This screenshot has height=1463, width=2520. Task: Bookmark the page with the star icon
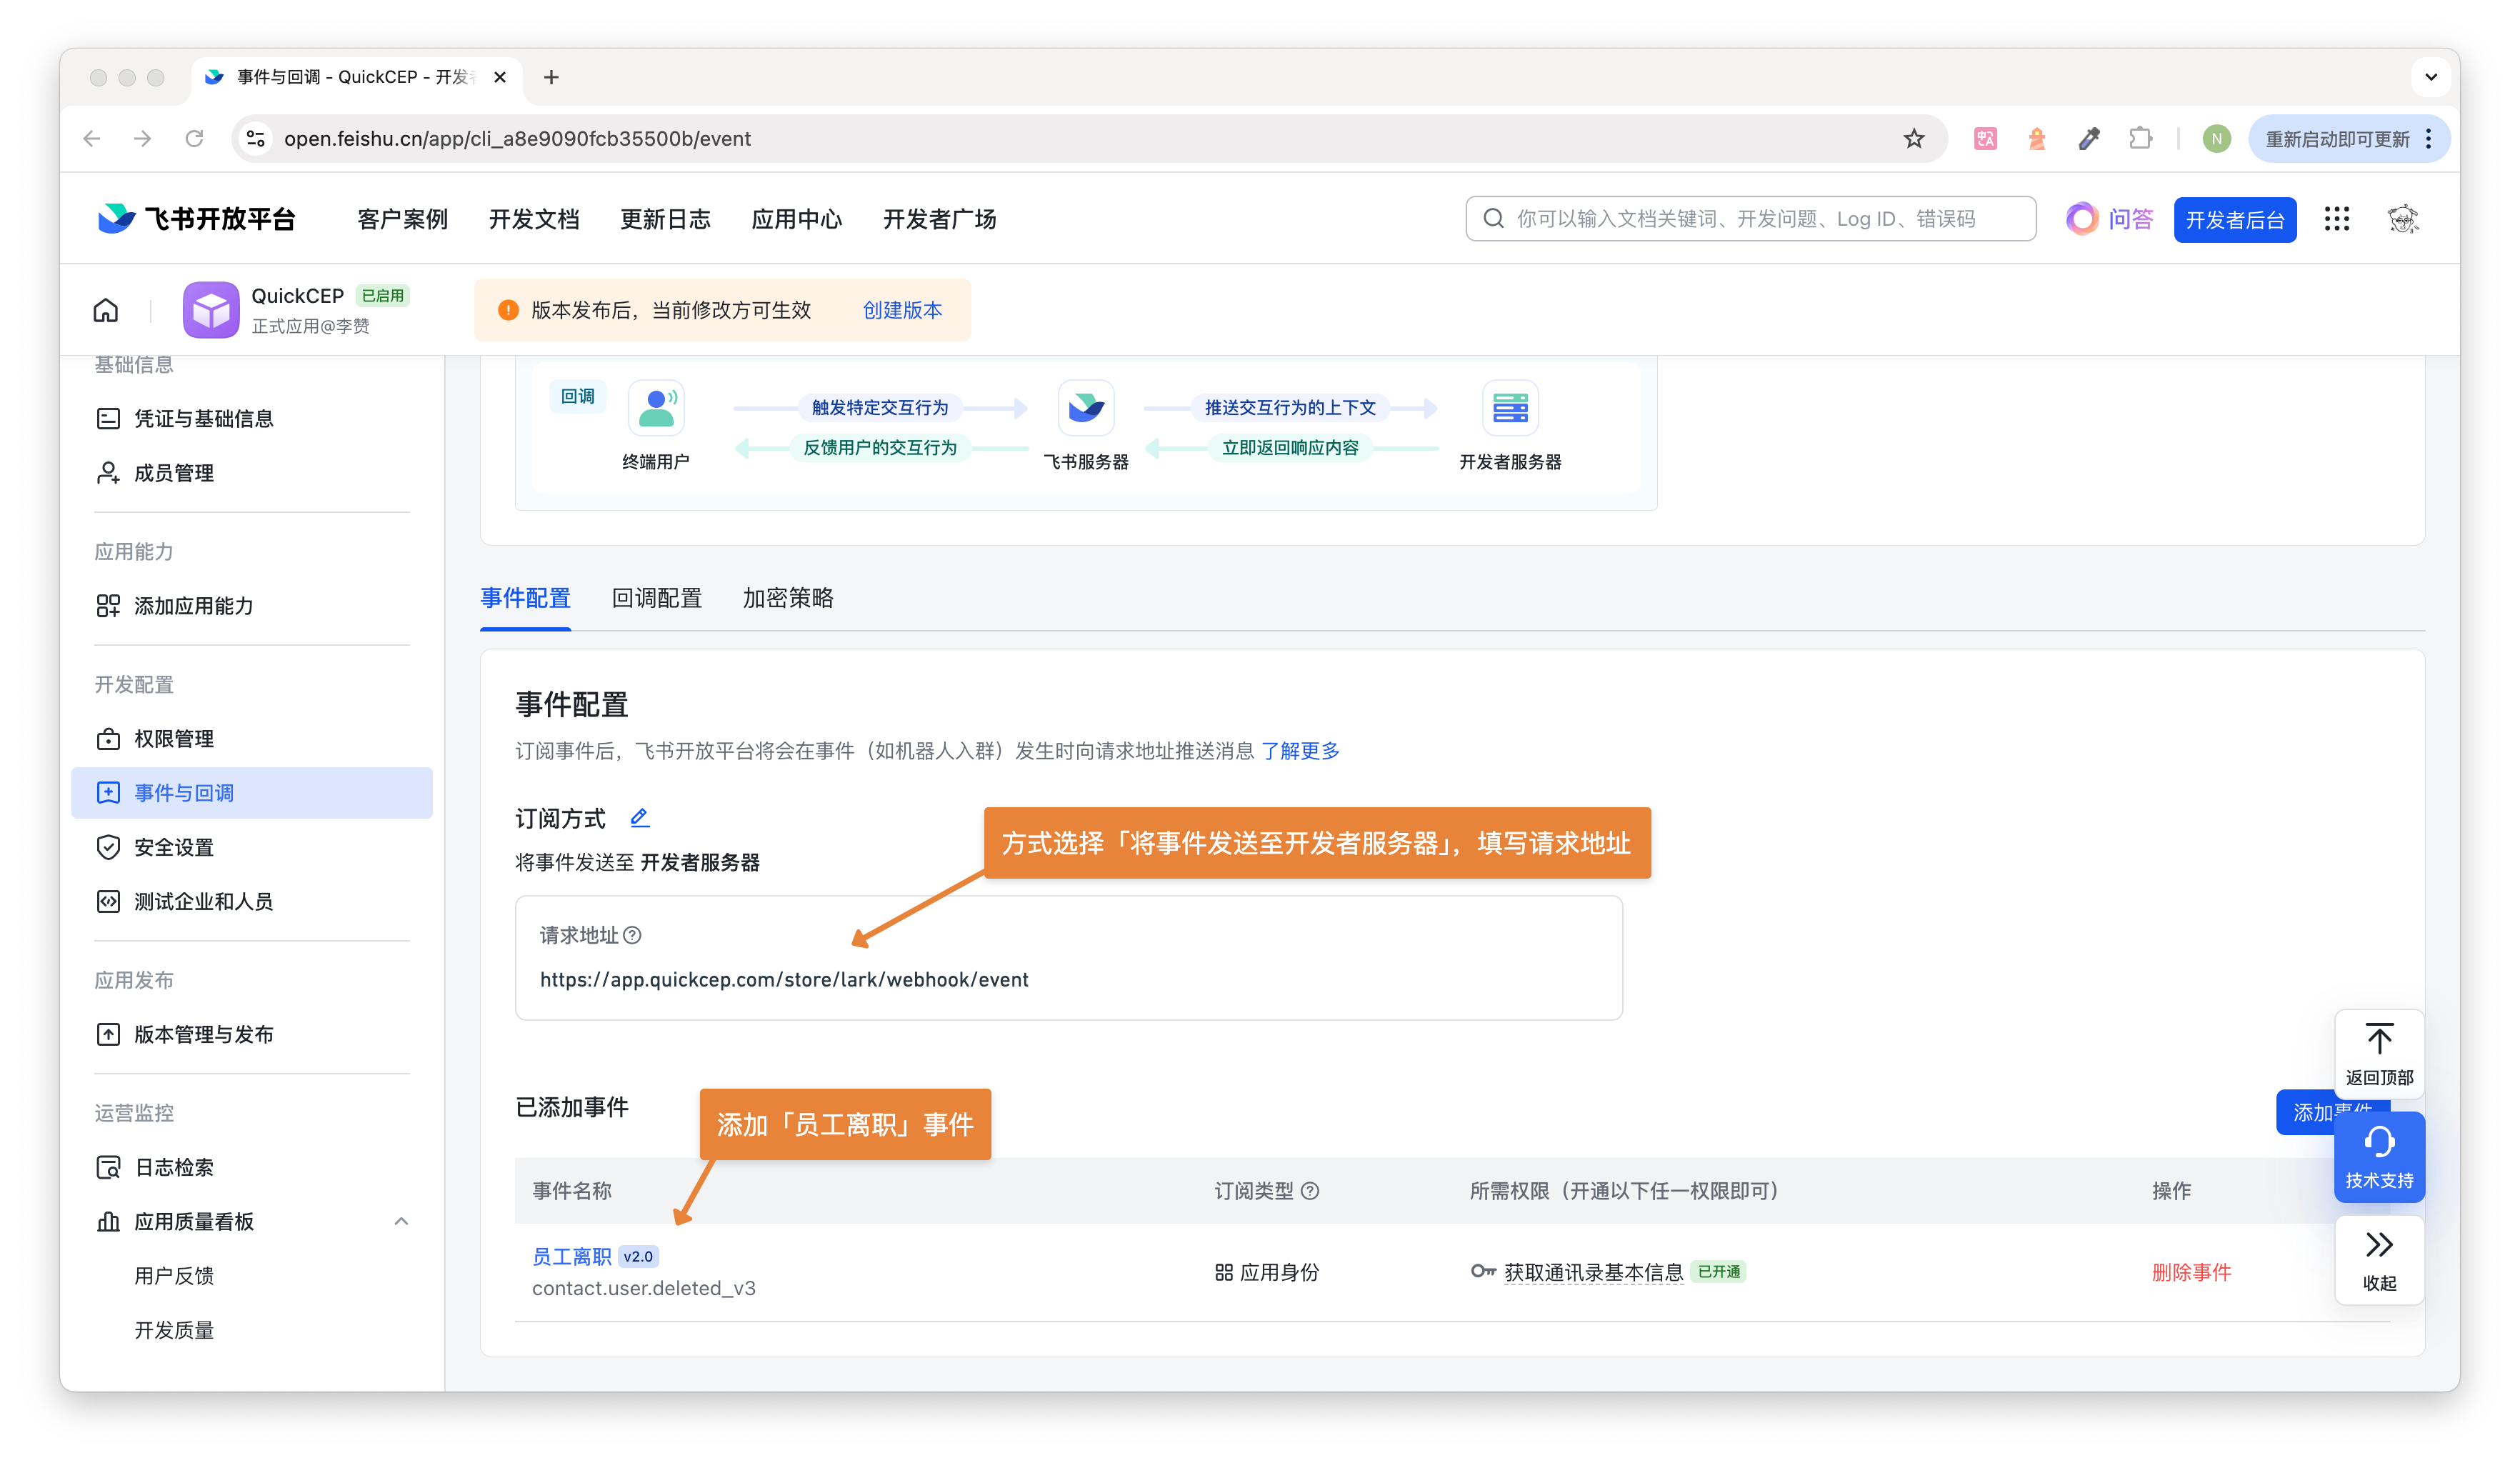pos(1913,139)
